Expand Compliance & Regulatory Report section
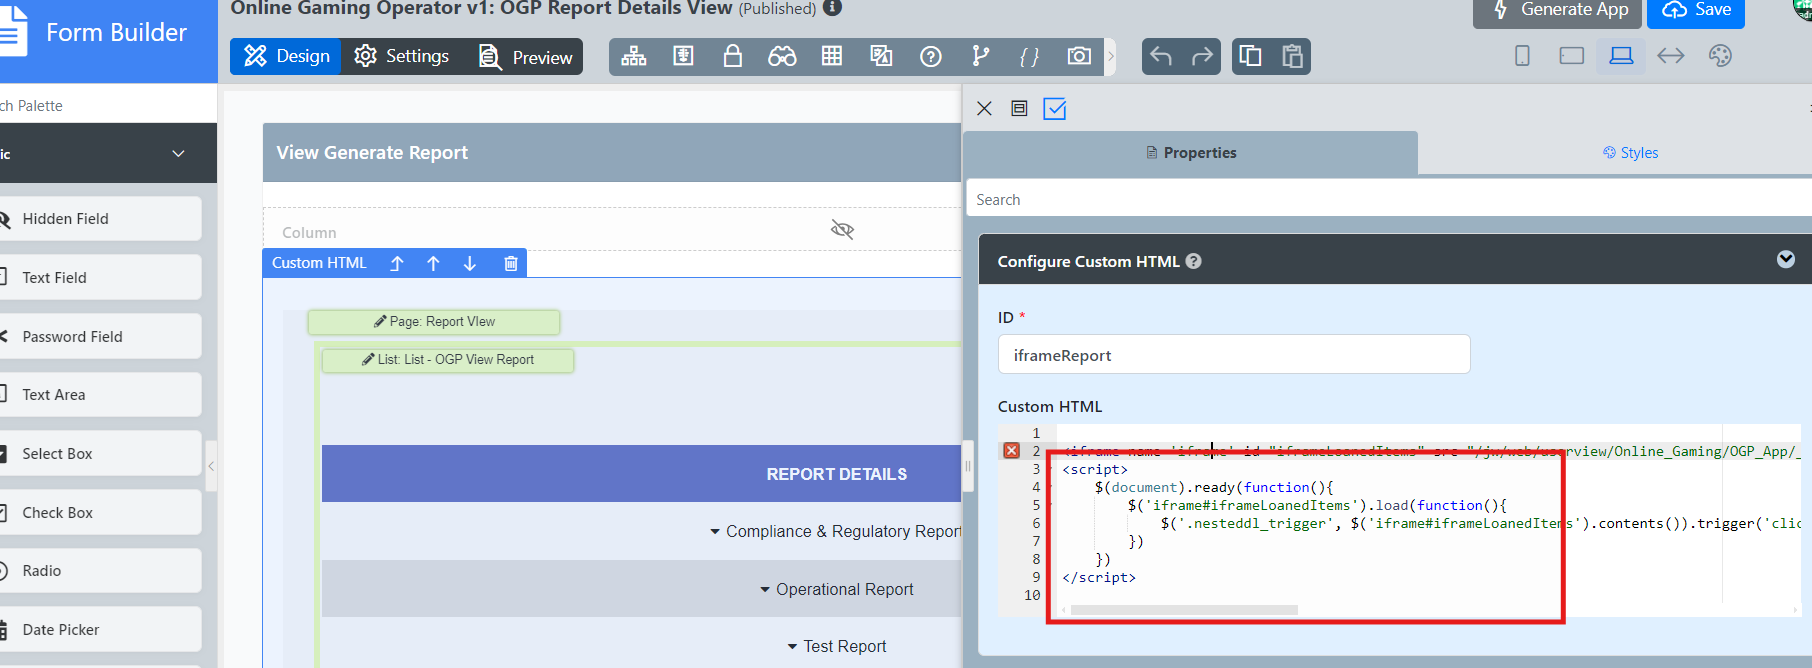 [x=835, y=532]
